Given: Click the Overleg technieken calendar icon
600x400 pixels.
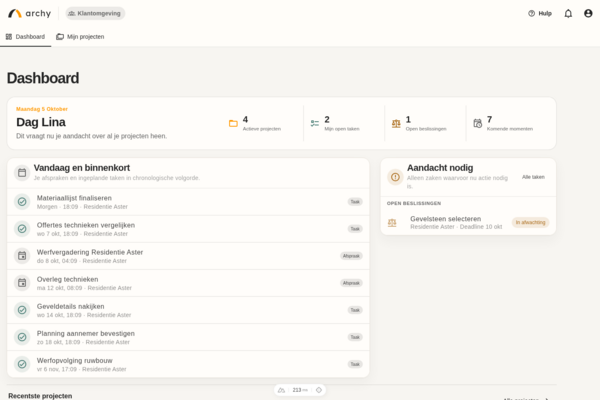Looking at the screenshot, I should click(22, 283).
